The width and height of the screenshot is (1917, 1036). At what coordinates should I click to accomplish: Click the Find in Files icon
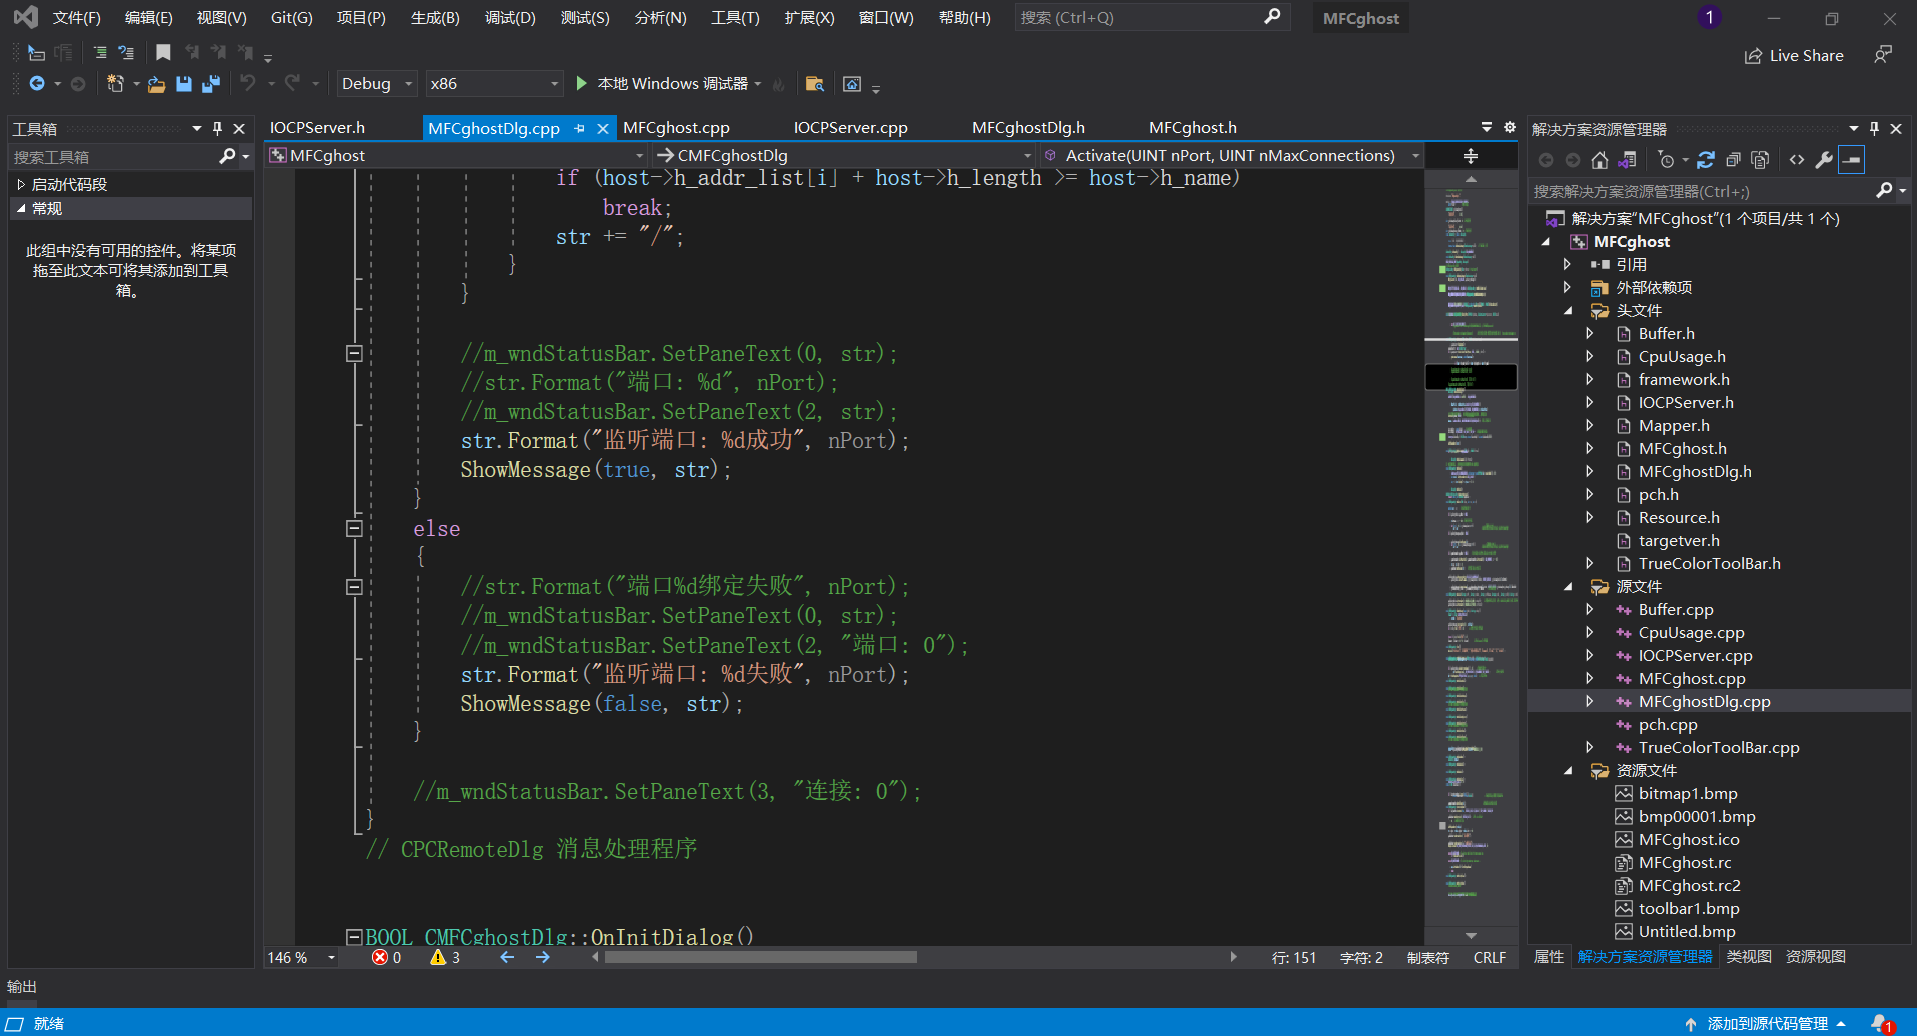(815, 84)
